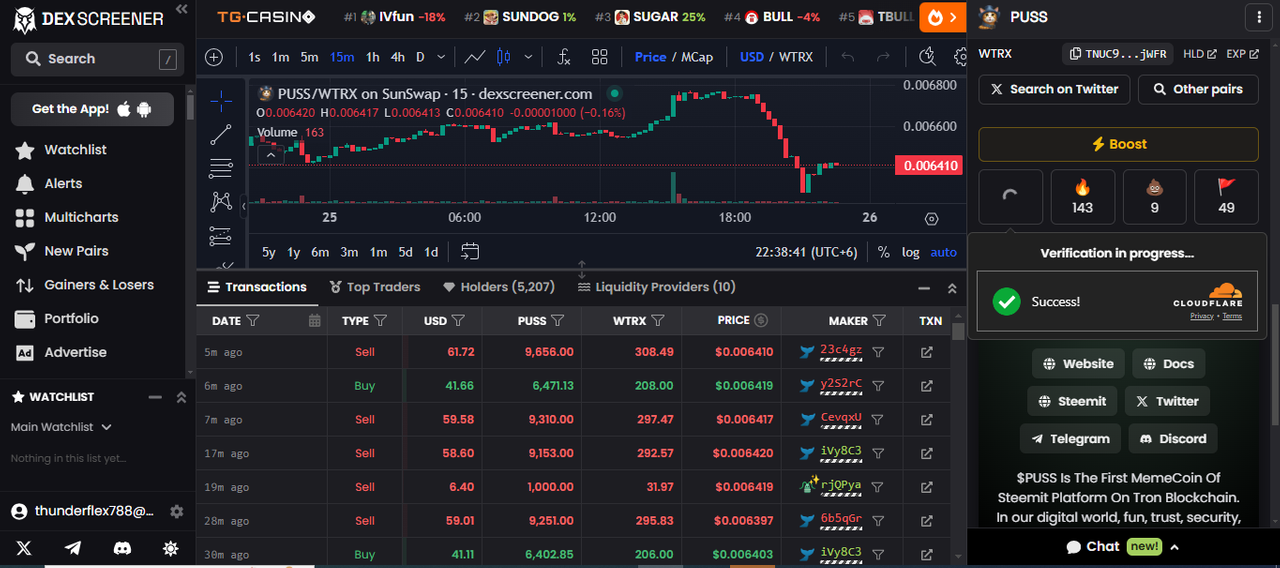Screen dimensions: 1280x568
Task: Open transaction link for 23c4gz row
Action: [927, 352]
